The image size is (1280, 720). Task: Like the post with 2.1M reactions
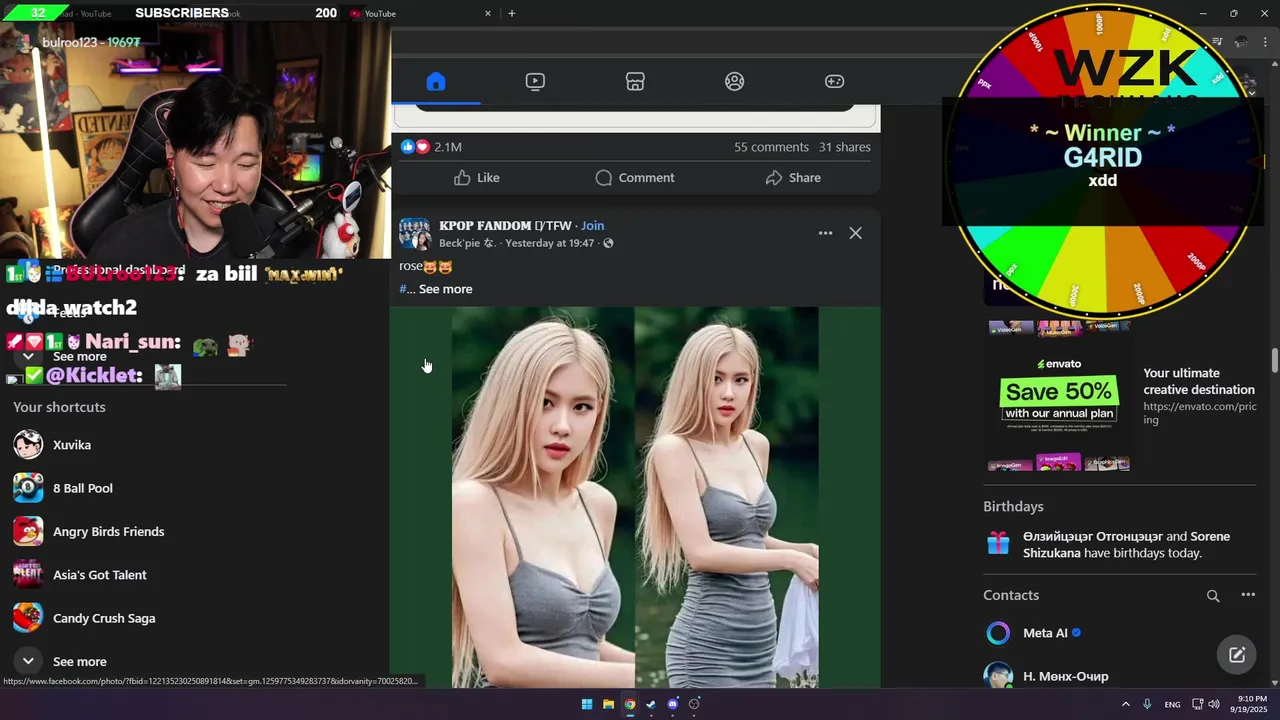coord(476,178)
